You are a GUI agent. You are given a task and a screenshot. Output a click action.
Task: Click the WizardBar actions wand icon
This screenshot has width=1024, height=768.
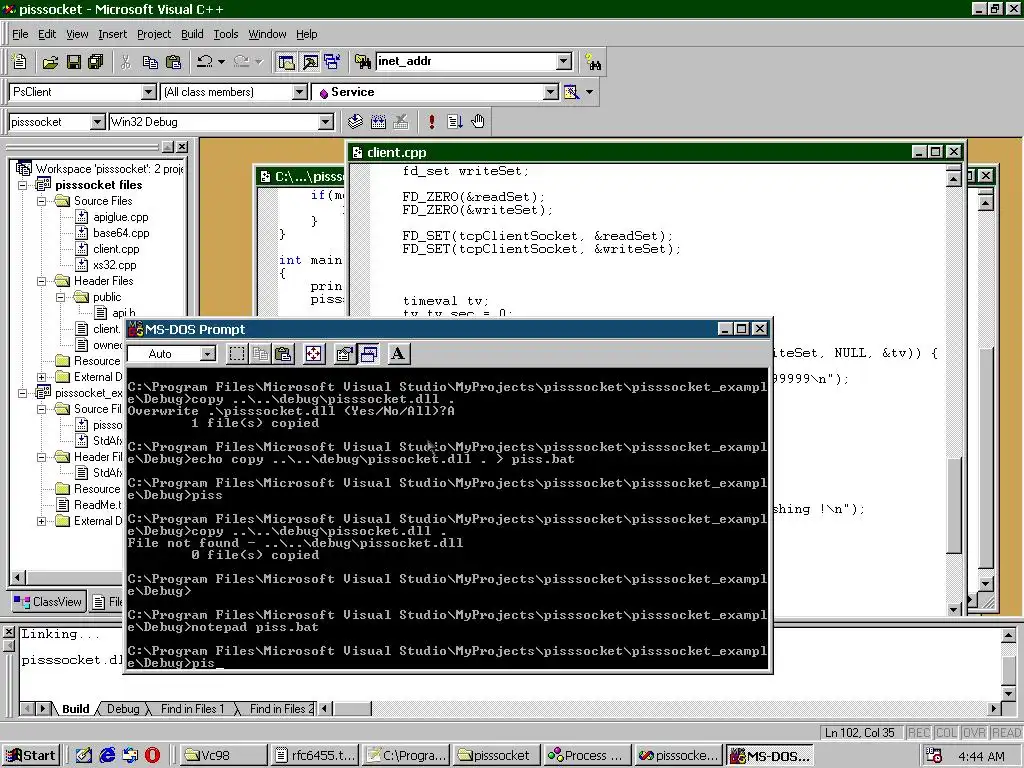(x=571, y=92)
